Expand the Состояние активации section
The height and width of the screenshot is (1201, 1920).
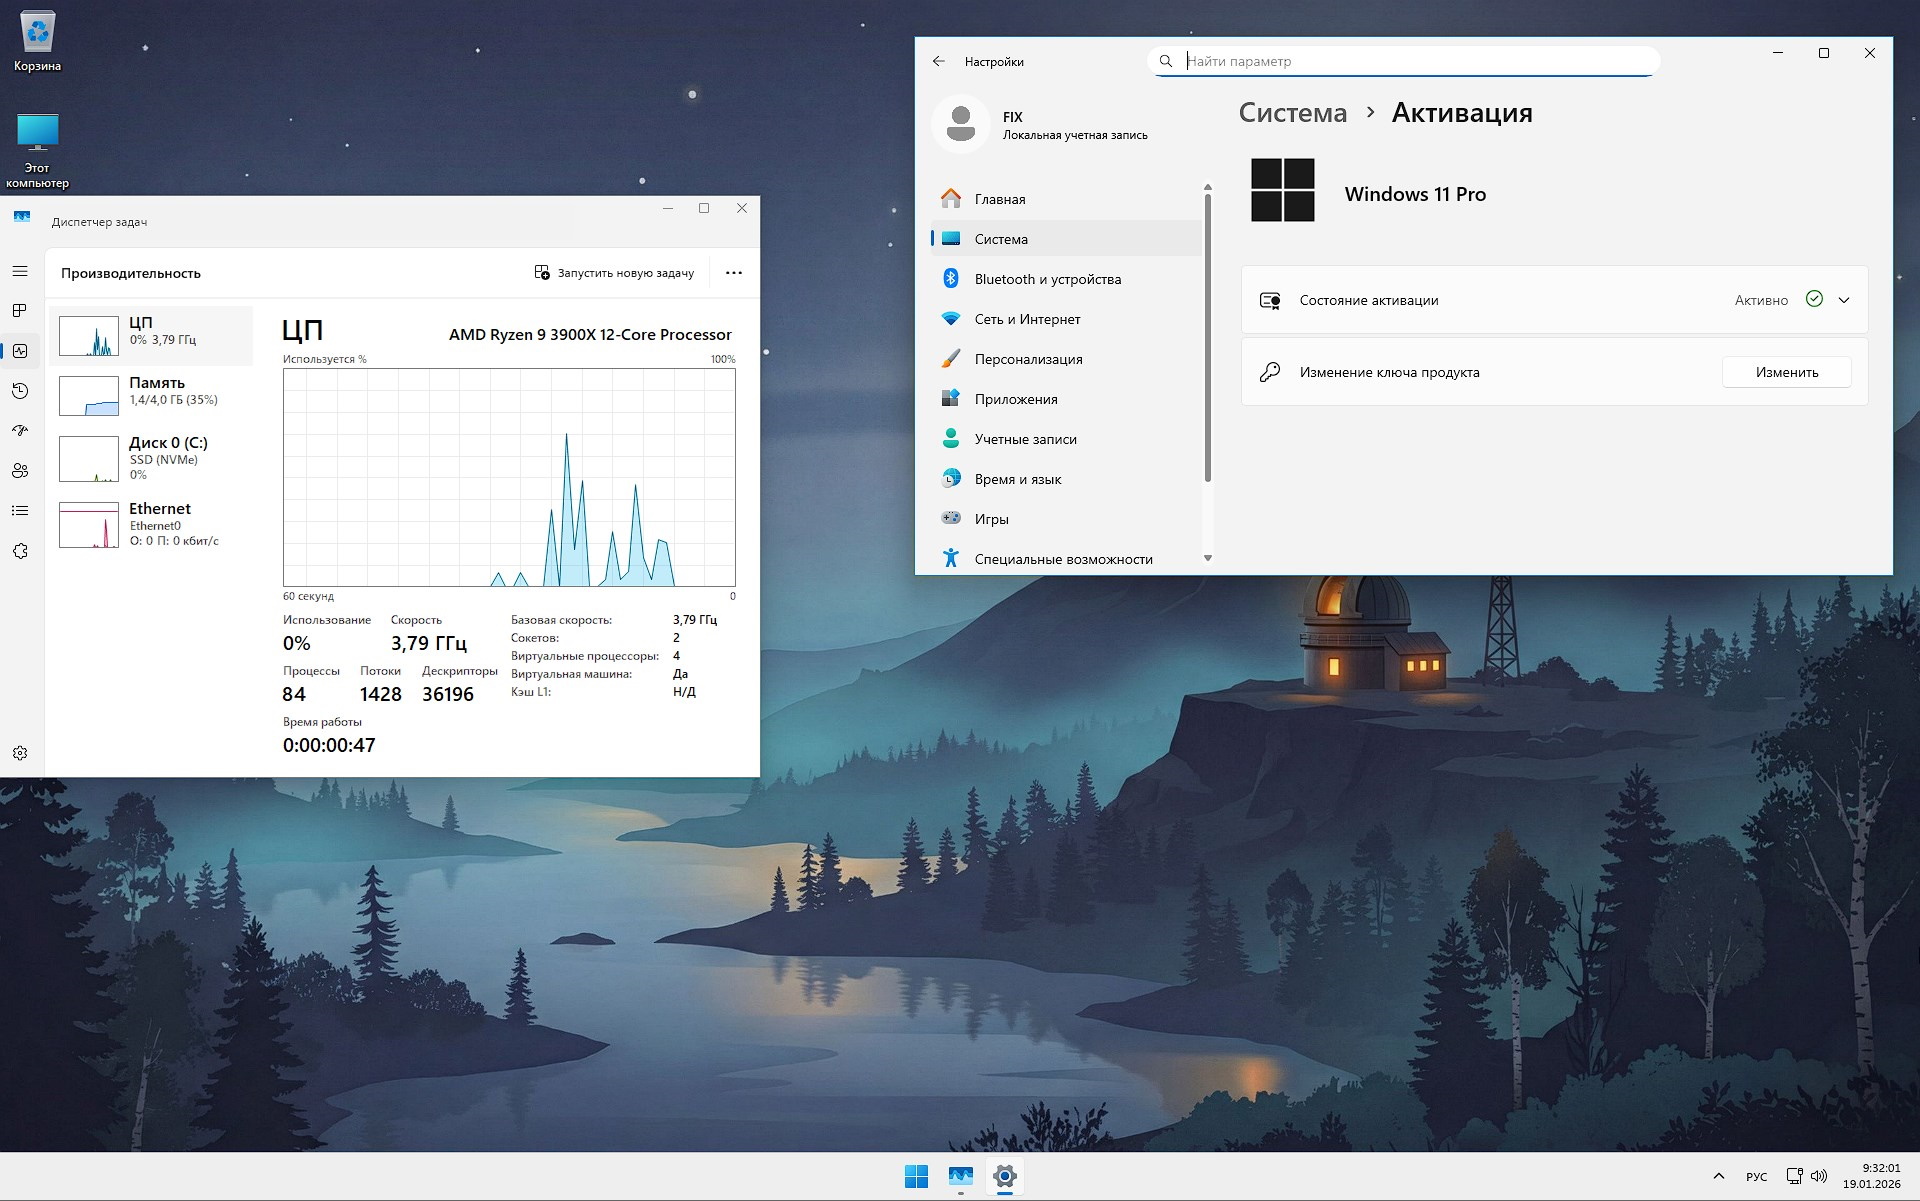pyautogui.click(x=1845, y=299)
